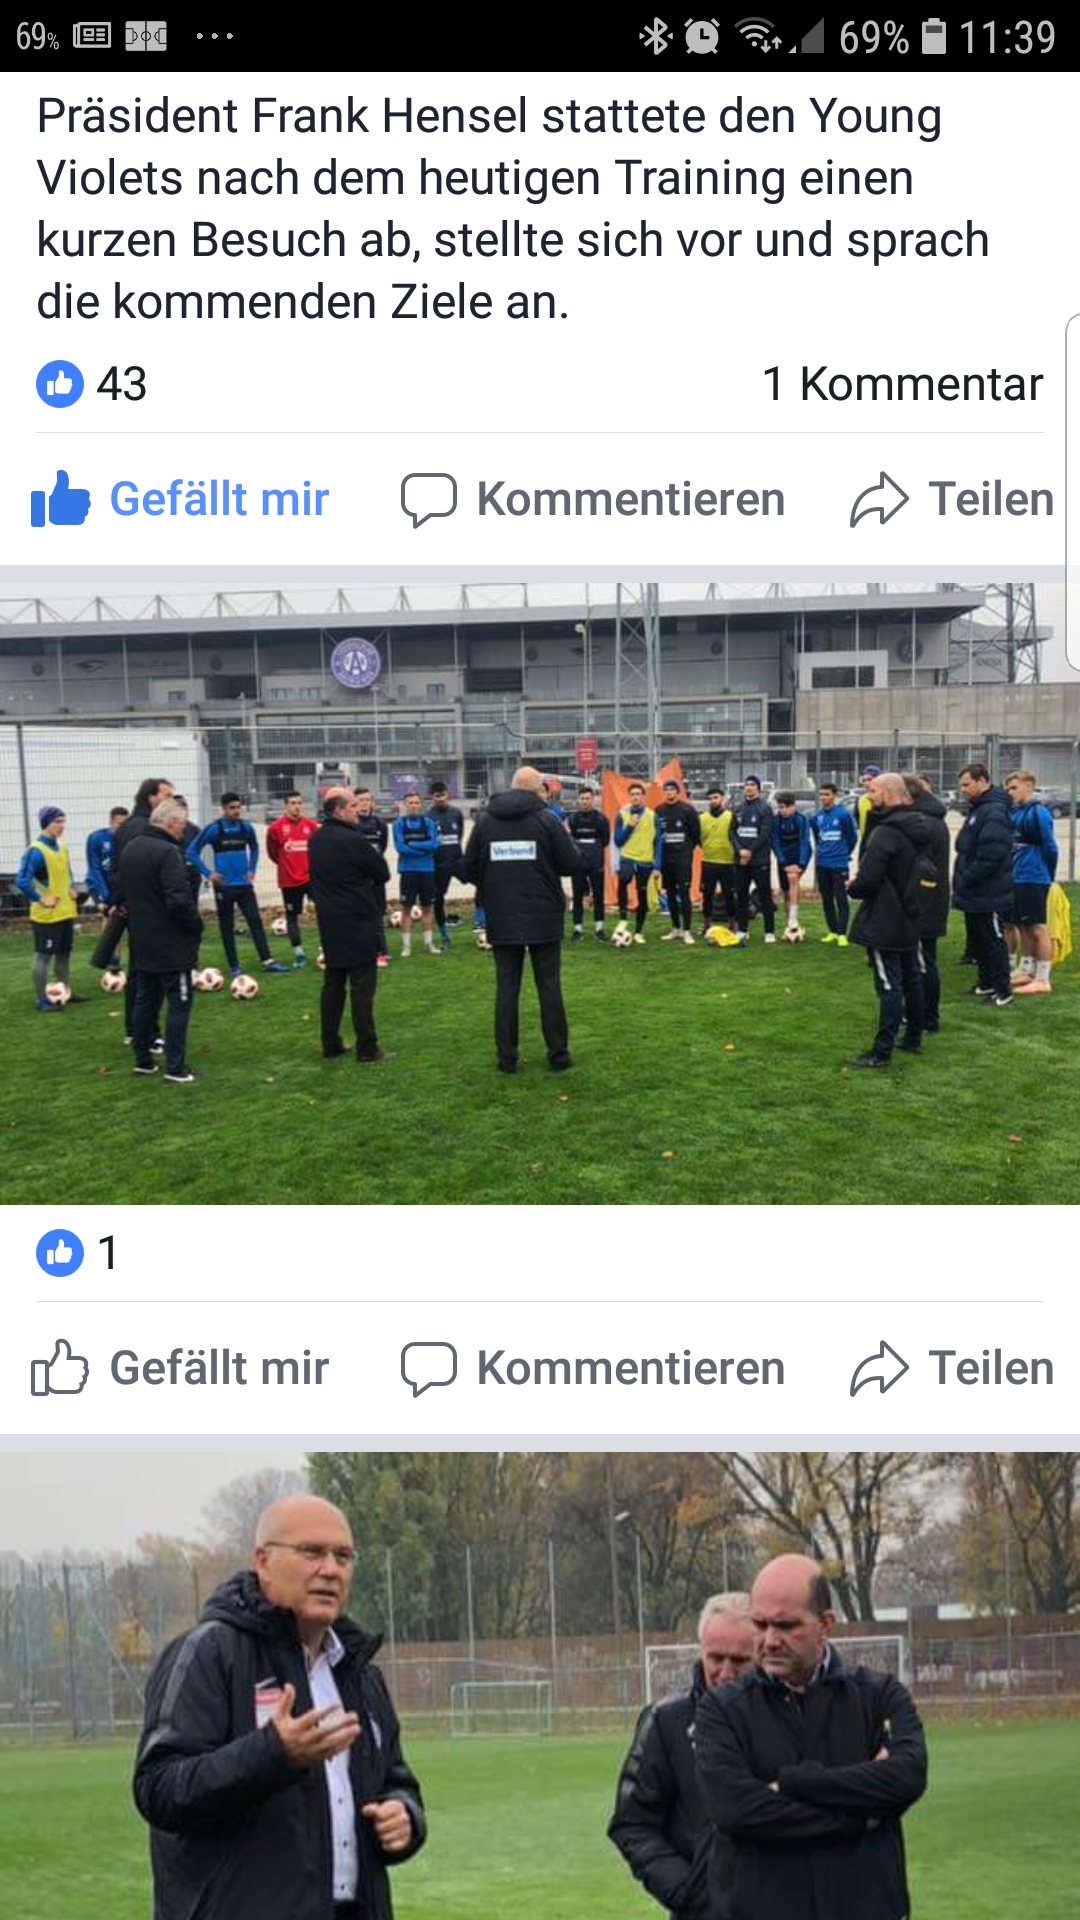Like the team photo with thumbs-up outline
The width and height of the screenshot is (1080, 1920).
(x=60, y=1367)
